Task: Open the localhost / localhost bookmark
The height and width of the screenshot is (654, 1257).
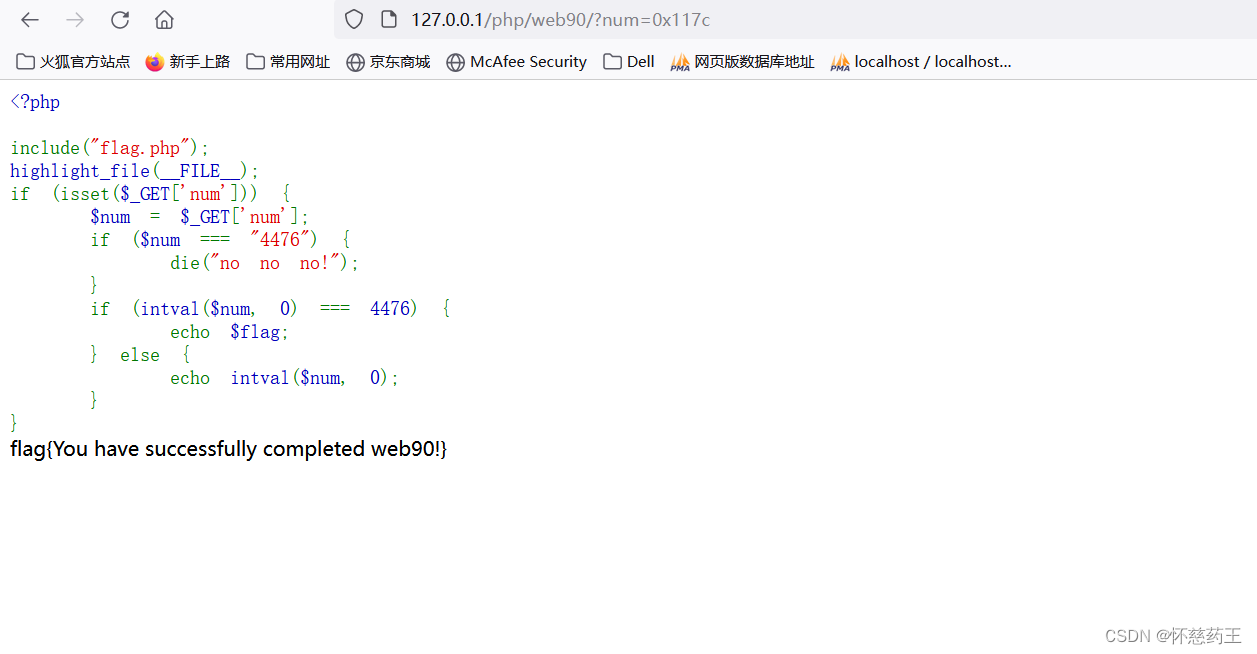Action: 919,61
